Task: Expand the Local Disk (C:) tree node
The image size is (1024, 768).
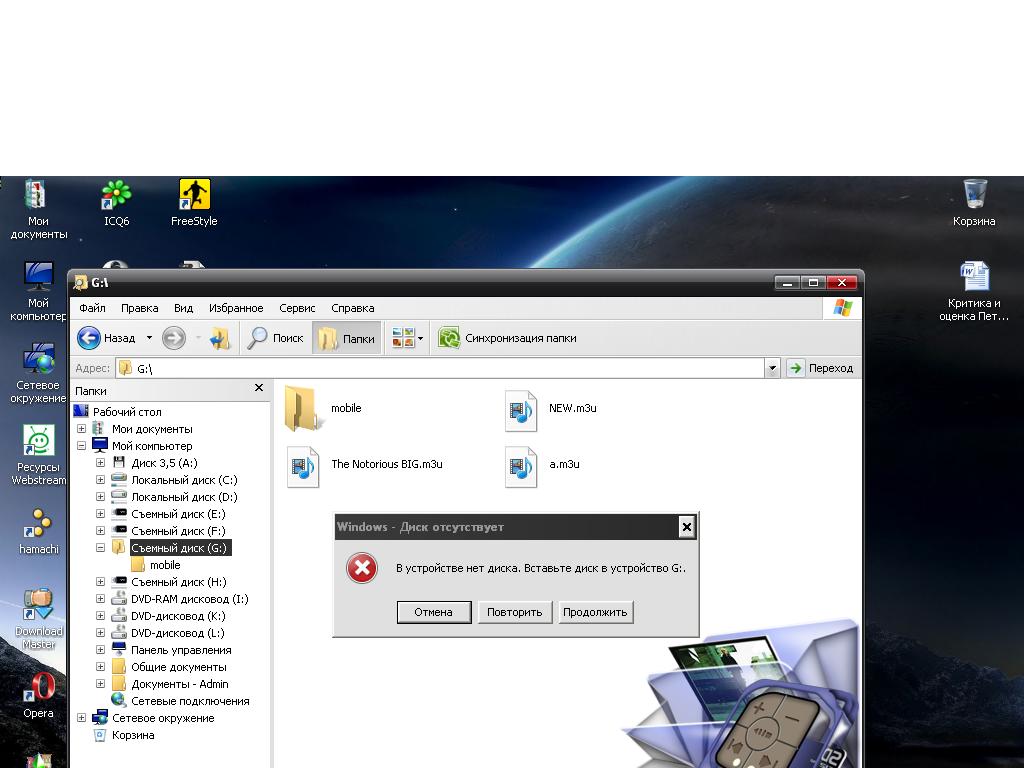Action: 100,480
